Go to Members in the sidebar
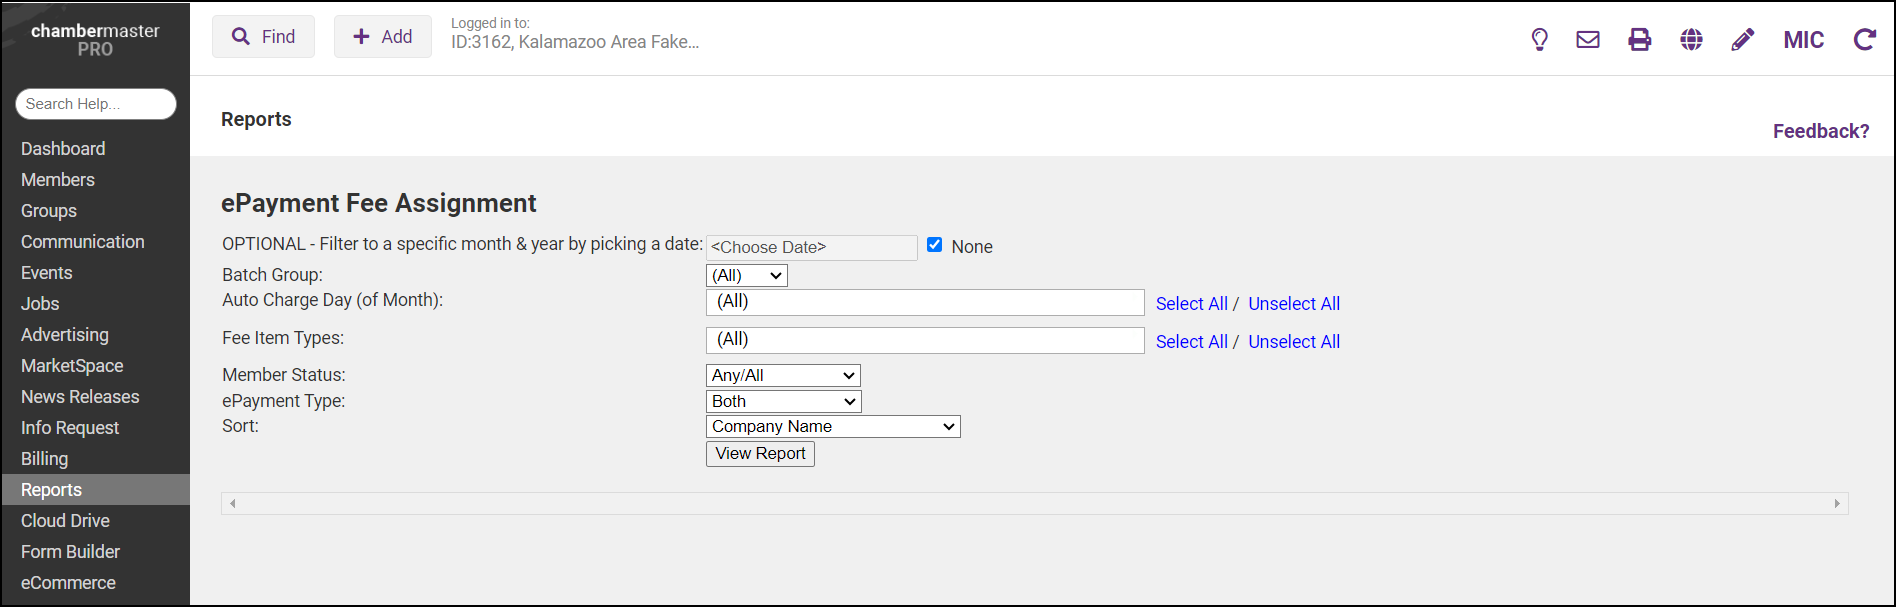This screenshot has width=1896, height=607. coord(58,180)
